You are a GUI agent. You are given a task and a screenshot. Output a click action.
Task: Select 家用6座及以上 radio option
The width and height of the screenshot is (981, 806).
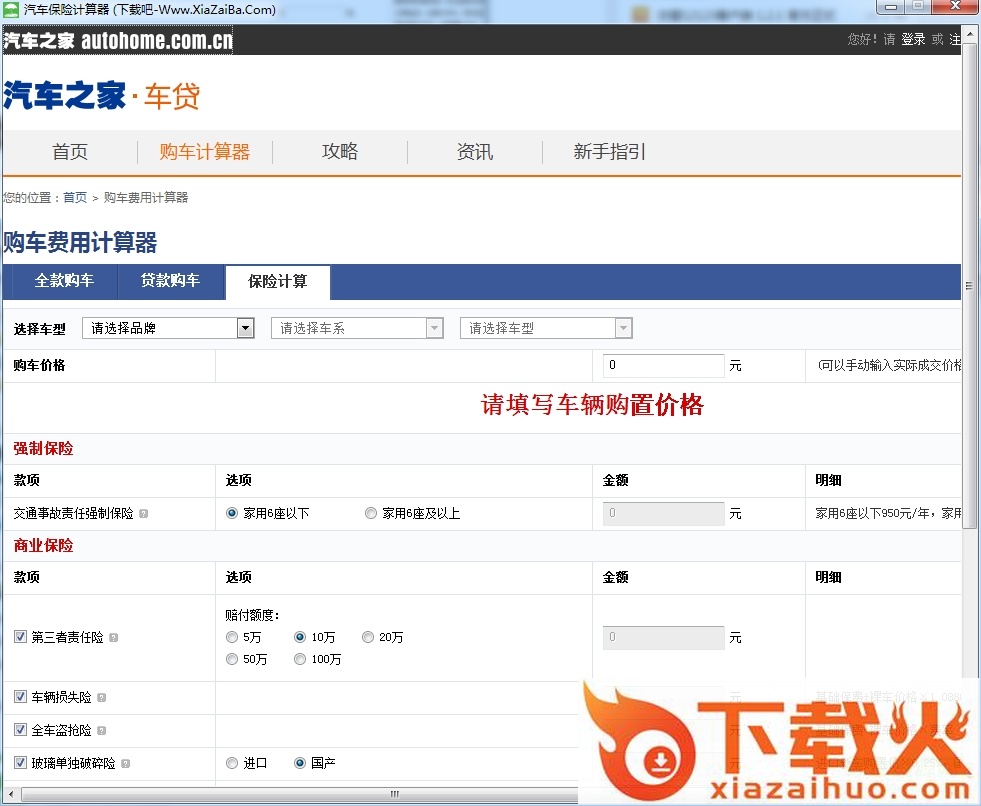click(371, 513)
